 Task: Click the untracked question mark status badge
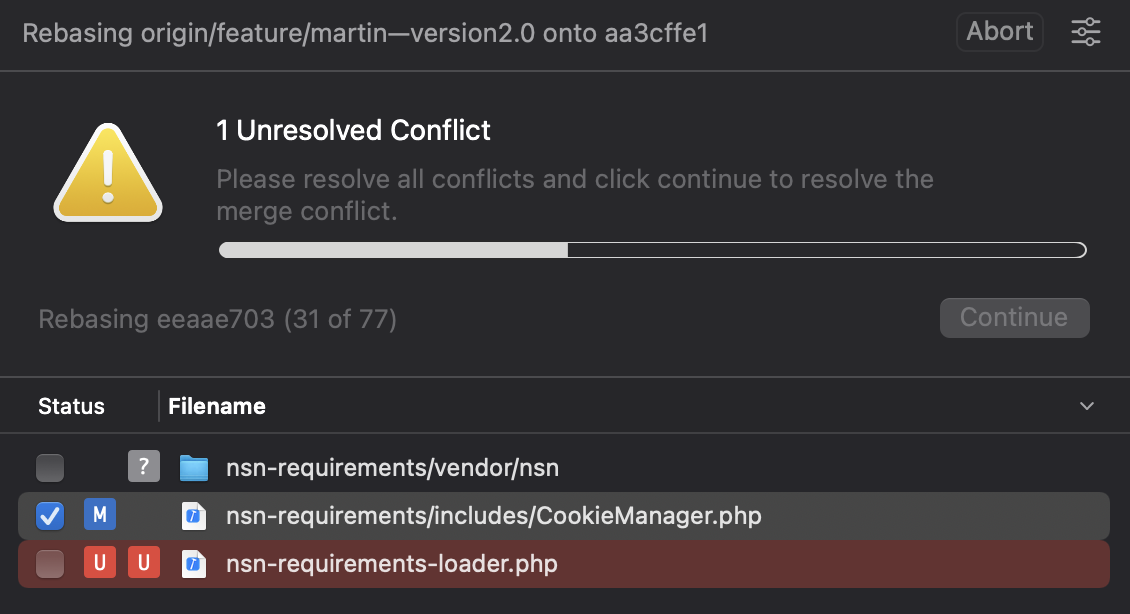[144, 467]
